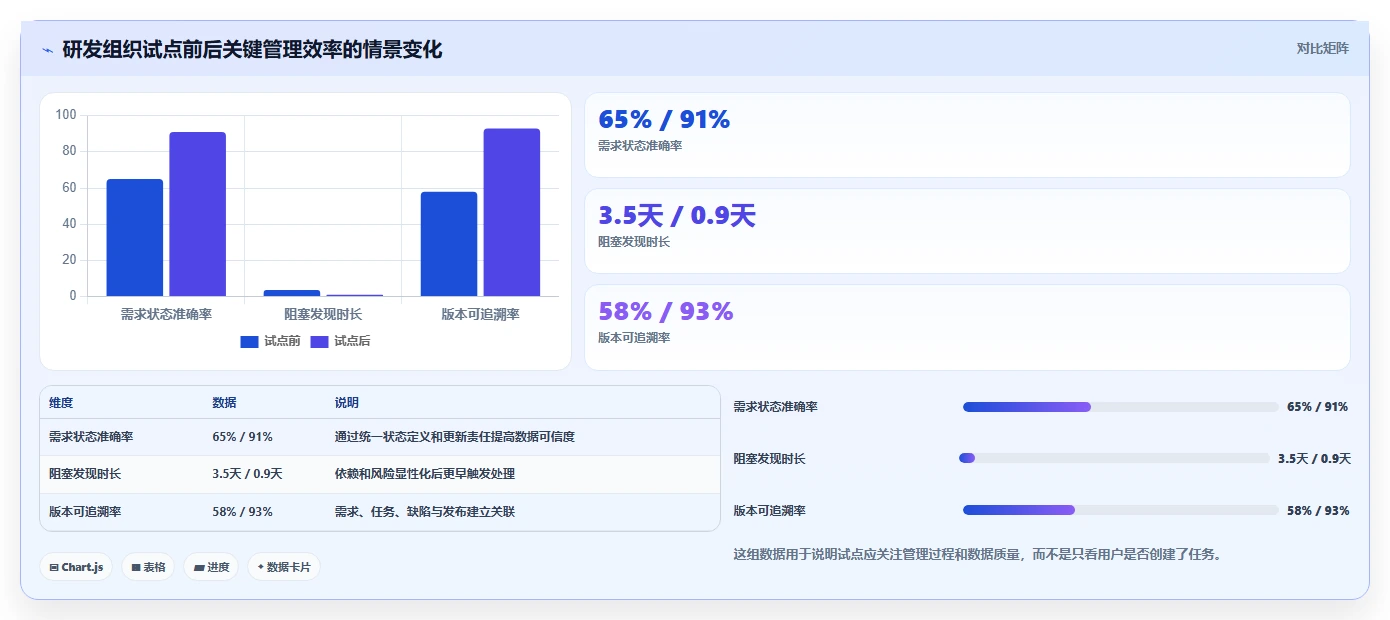Viewport: 1390px width, 620px height.
Task: Select the 数据卡片 tag chip
Action: (x=284, y=567)
